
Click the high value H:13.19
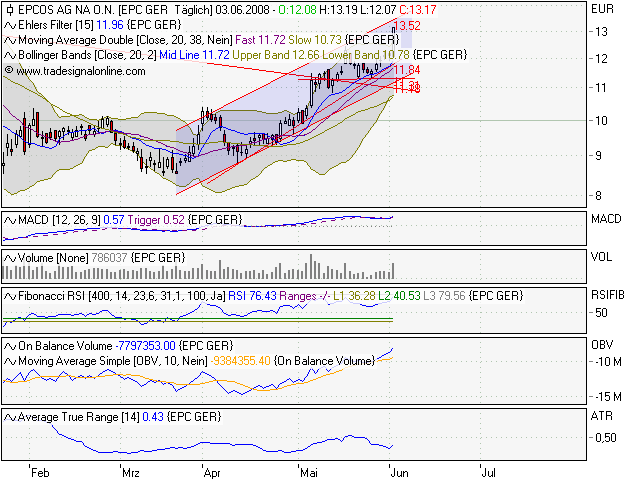(x=338, y=10)
